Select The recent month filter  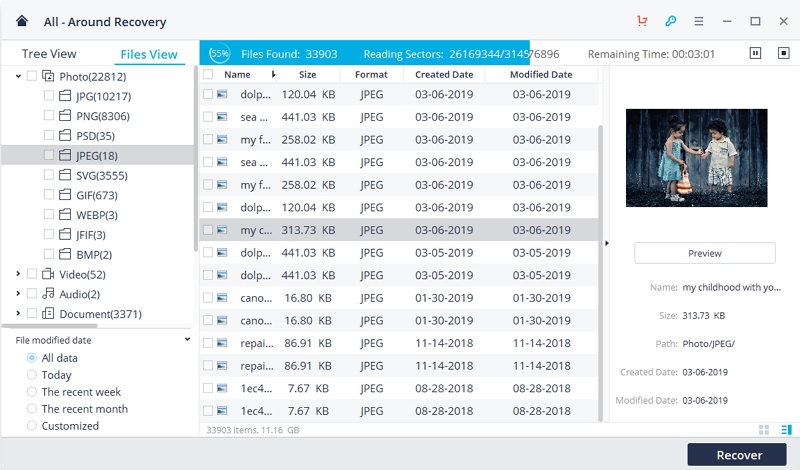32,409
